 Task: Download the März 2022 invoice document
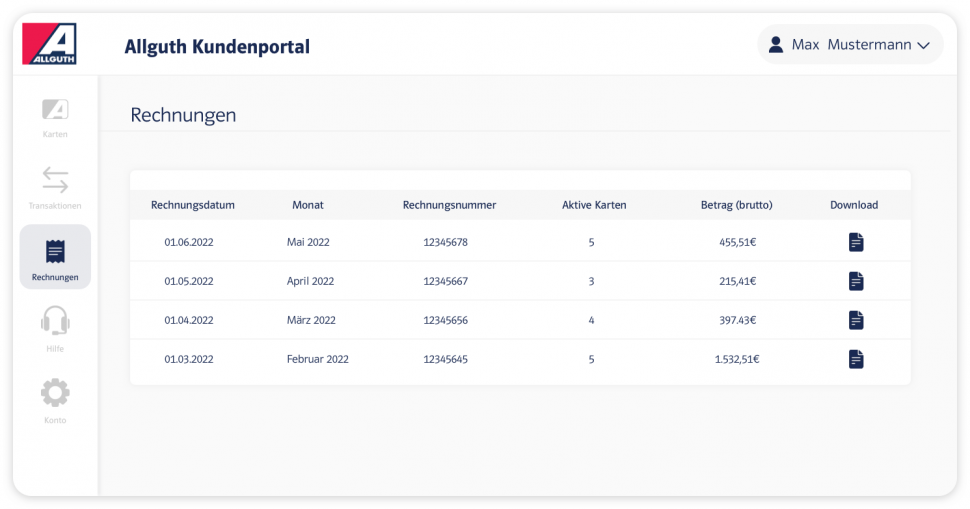[x=855, y=320]
